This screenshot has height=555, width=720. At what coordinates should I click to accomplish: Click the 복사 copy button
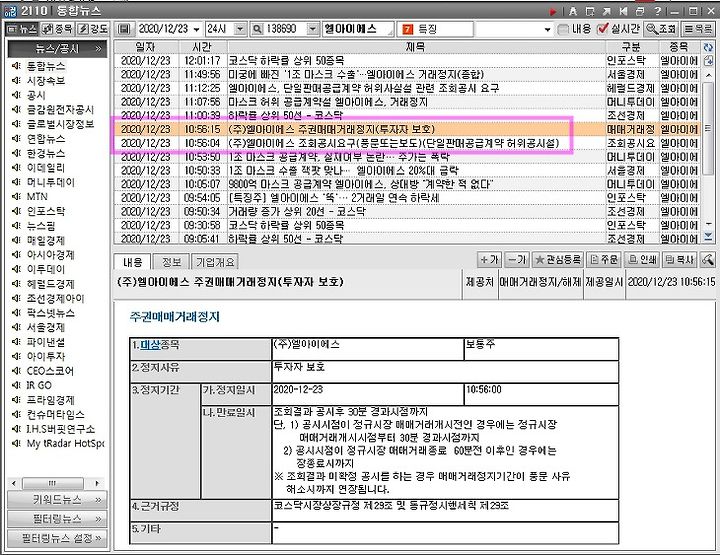coord(680,259)
